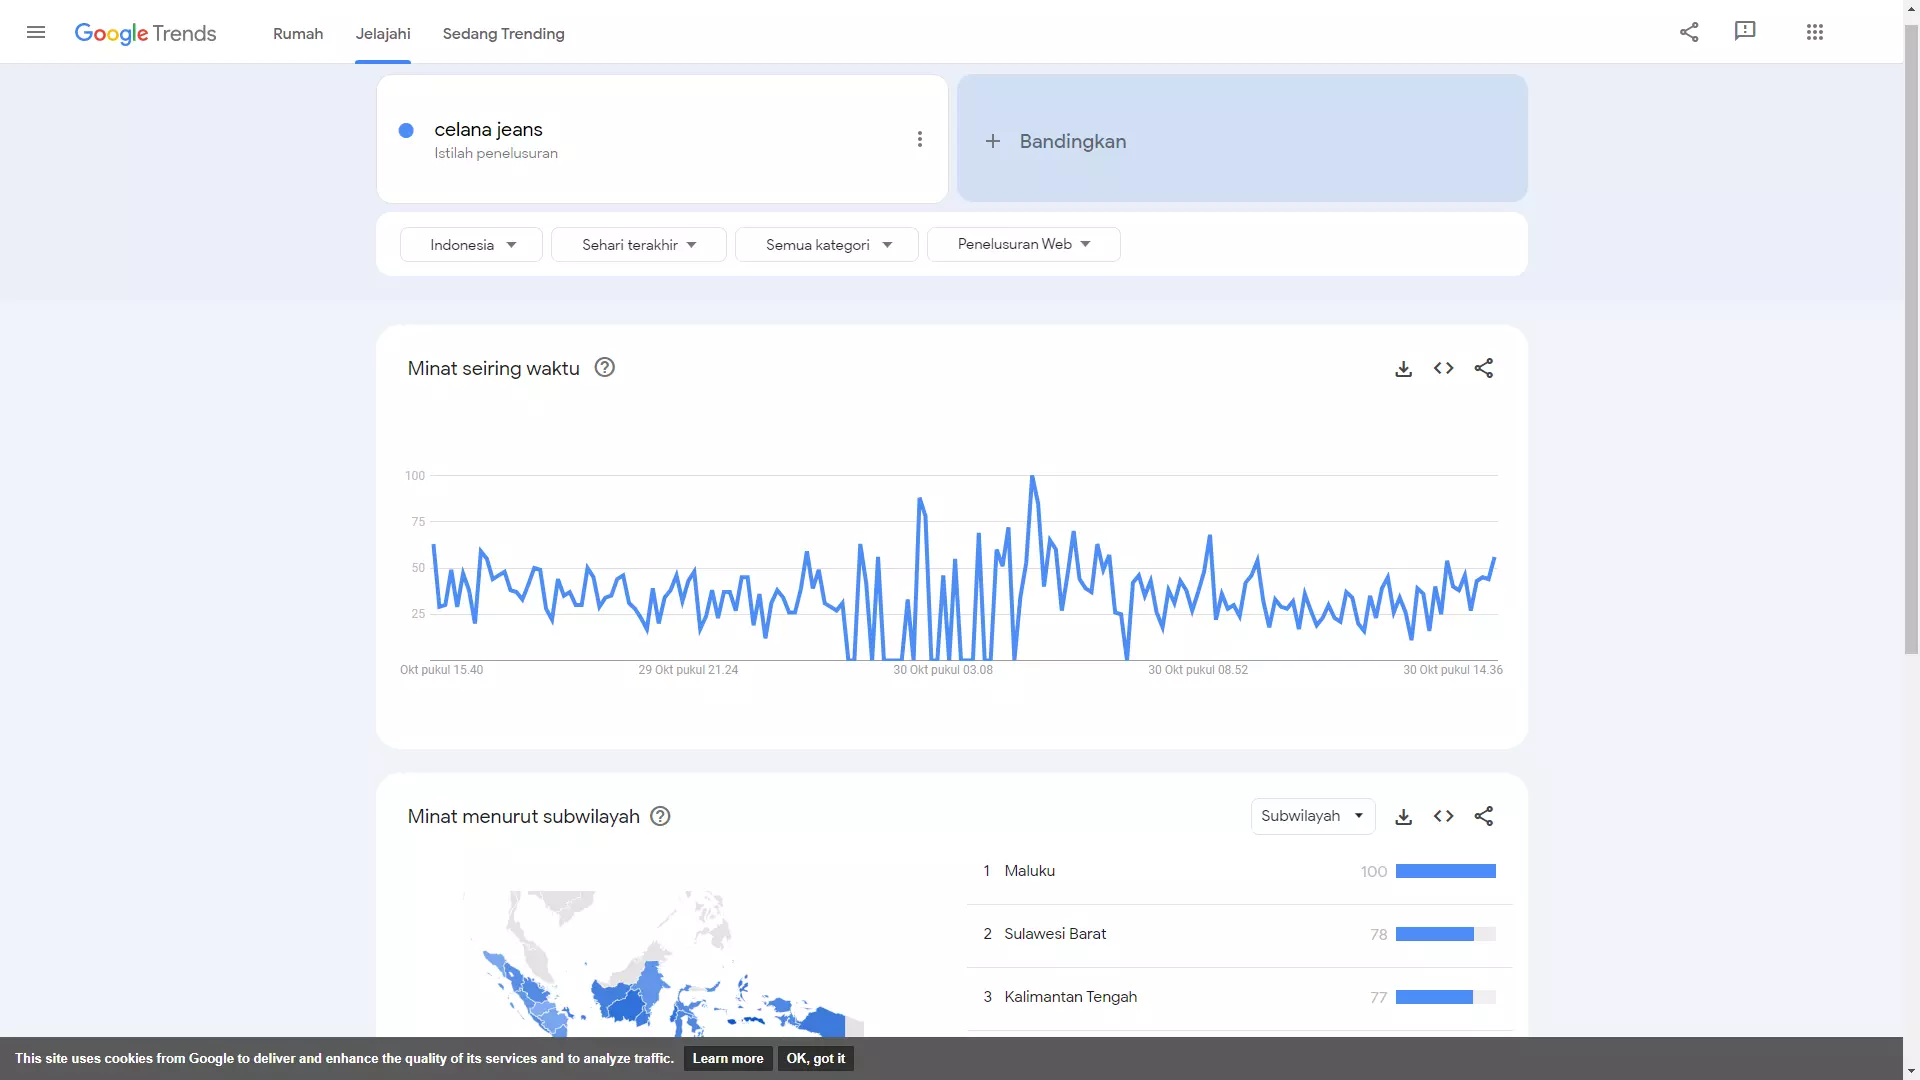The width and height of the screenshot is (1920, 1080).
Task: Open options menu for celana jeans term
Action: [x=919, y=138]
